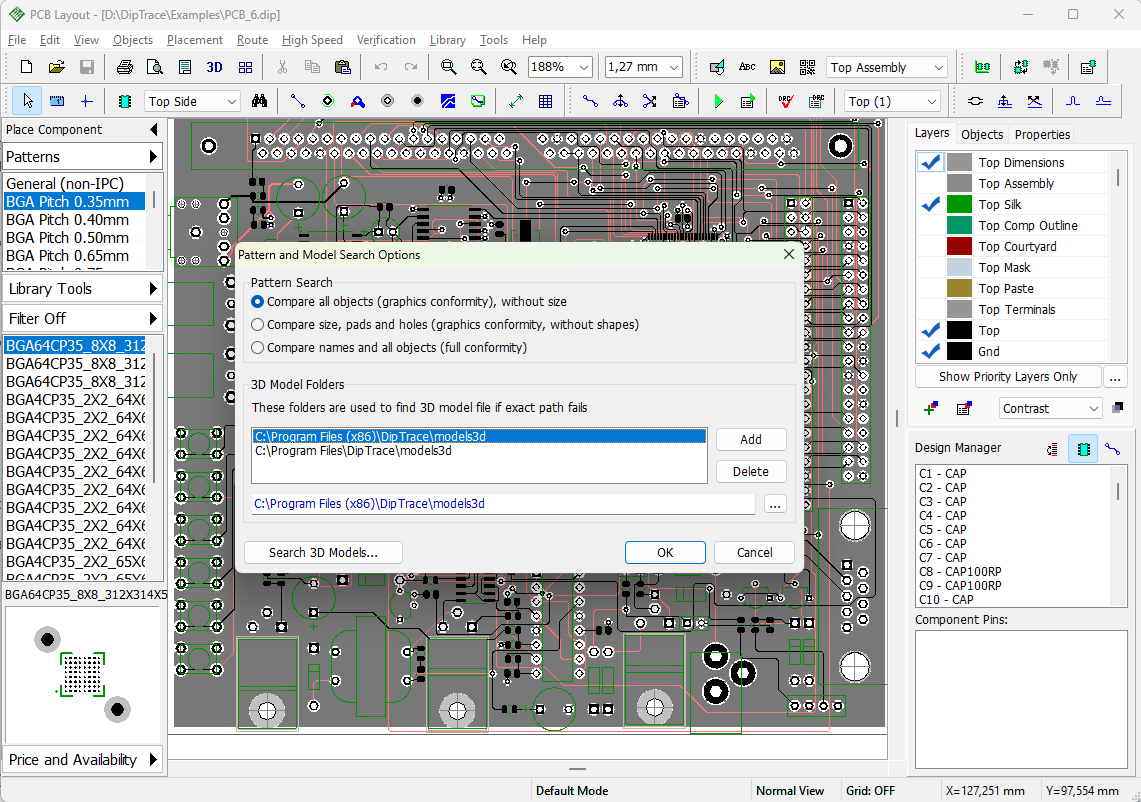Select Compare size, pads and holes option
Image resolution: width=1141 pixels, height=802 pixels.
coord(258,325)
